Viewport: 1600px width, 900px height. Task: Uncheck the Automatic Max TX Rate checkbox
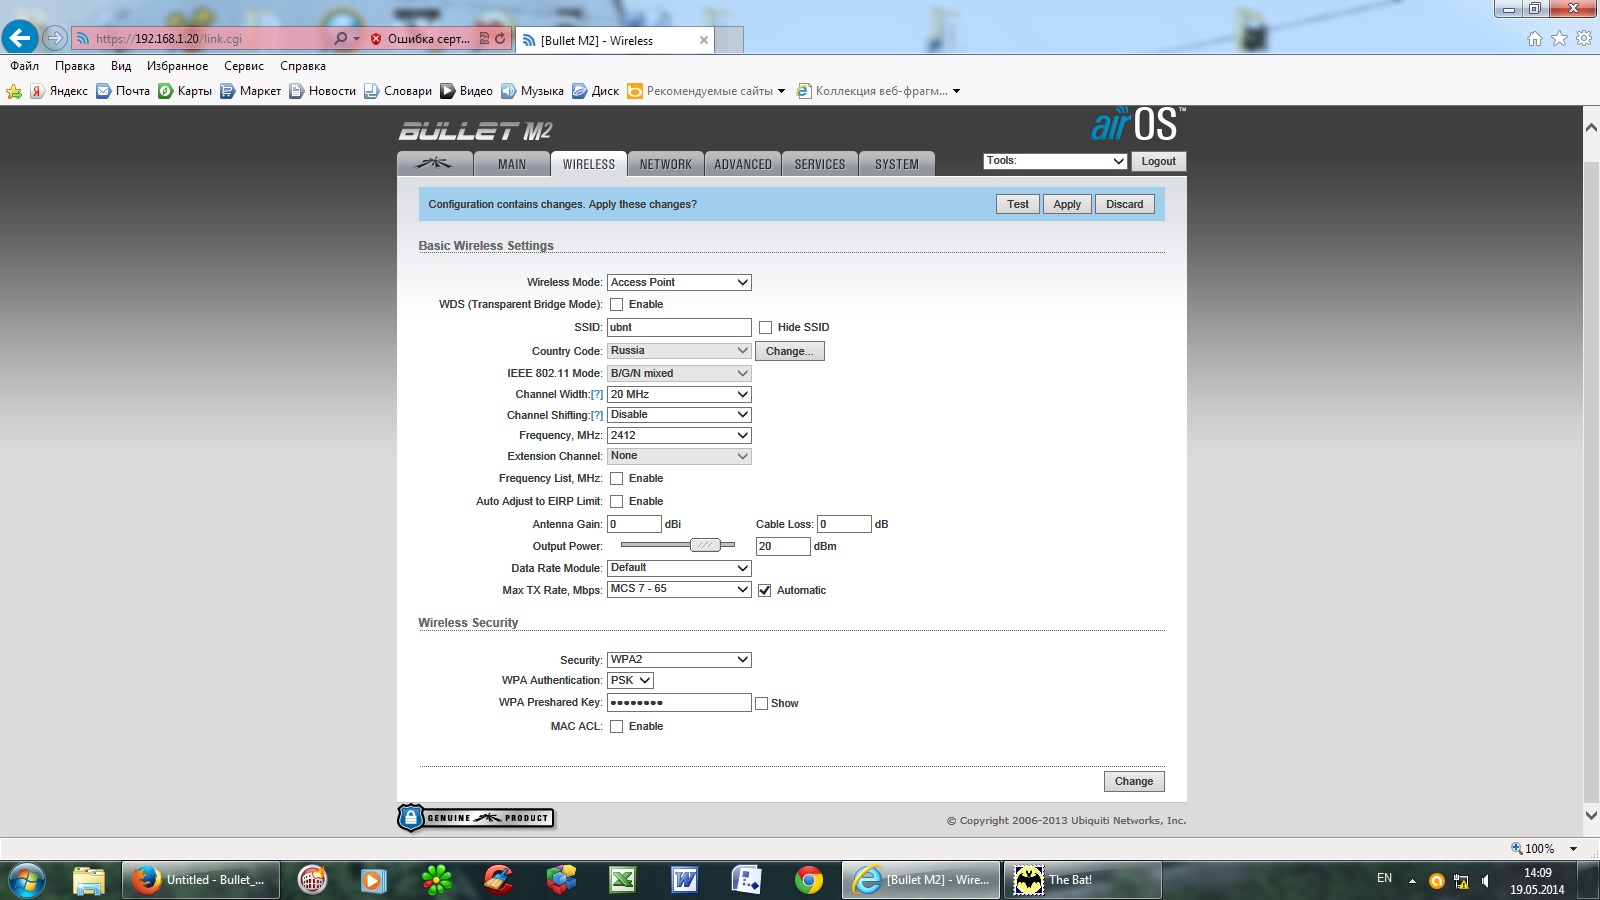tap(765, 591)
